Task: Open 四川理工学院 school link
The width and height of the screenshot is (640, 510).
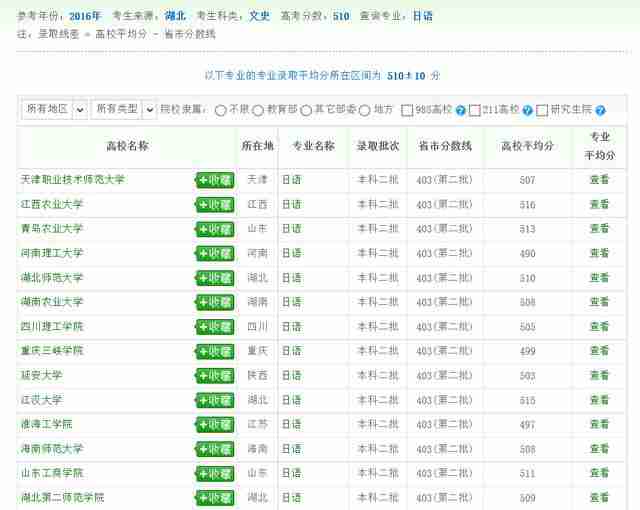Action: (x=52, y=326)
